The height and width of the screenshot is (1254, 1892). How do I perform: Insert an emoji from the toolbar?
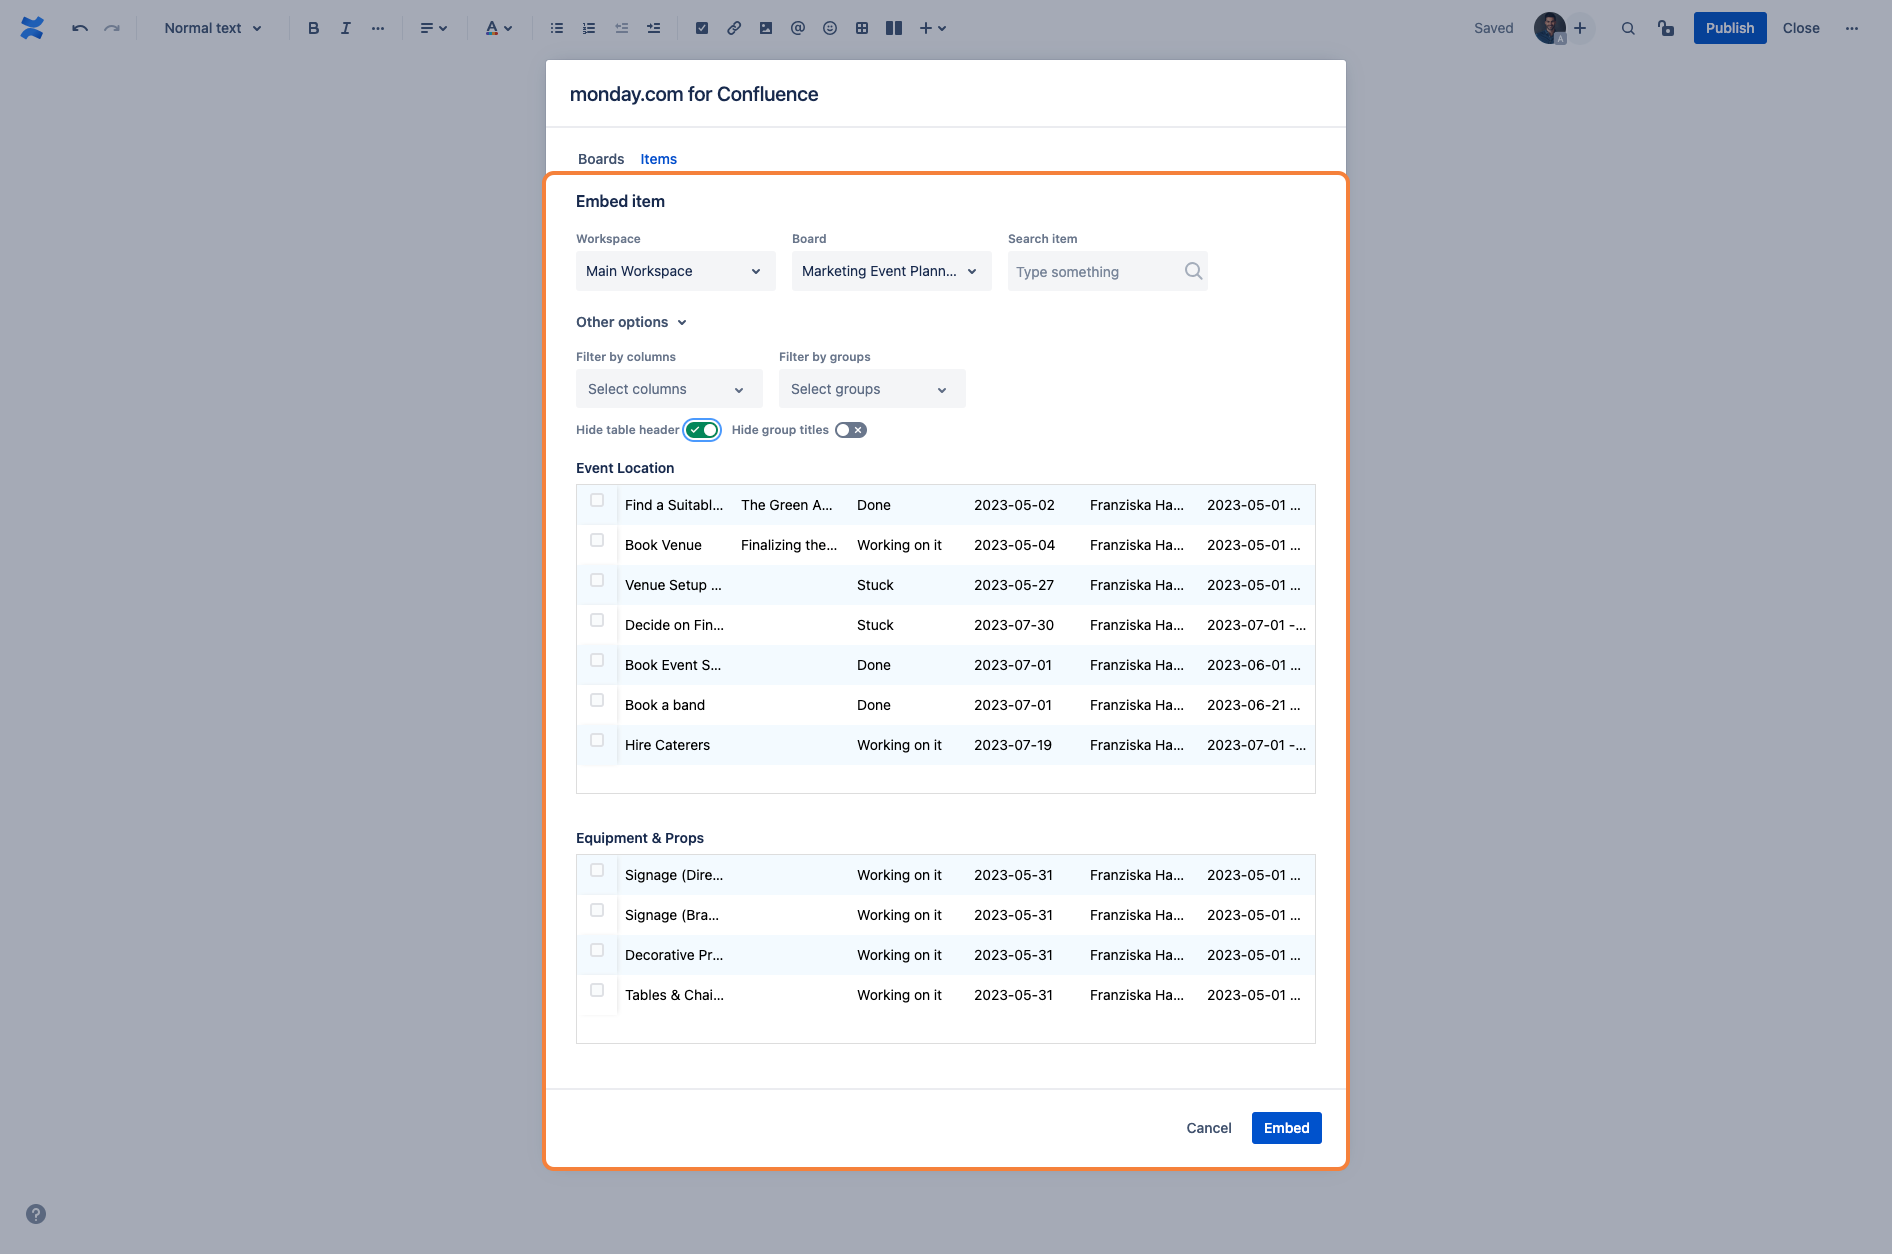point(829,28)
